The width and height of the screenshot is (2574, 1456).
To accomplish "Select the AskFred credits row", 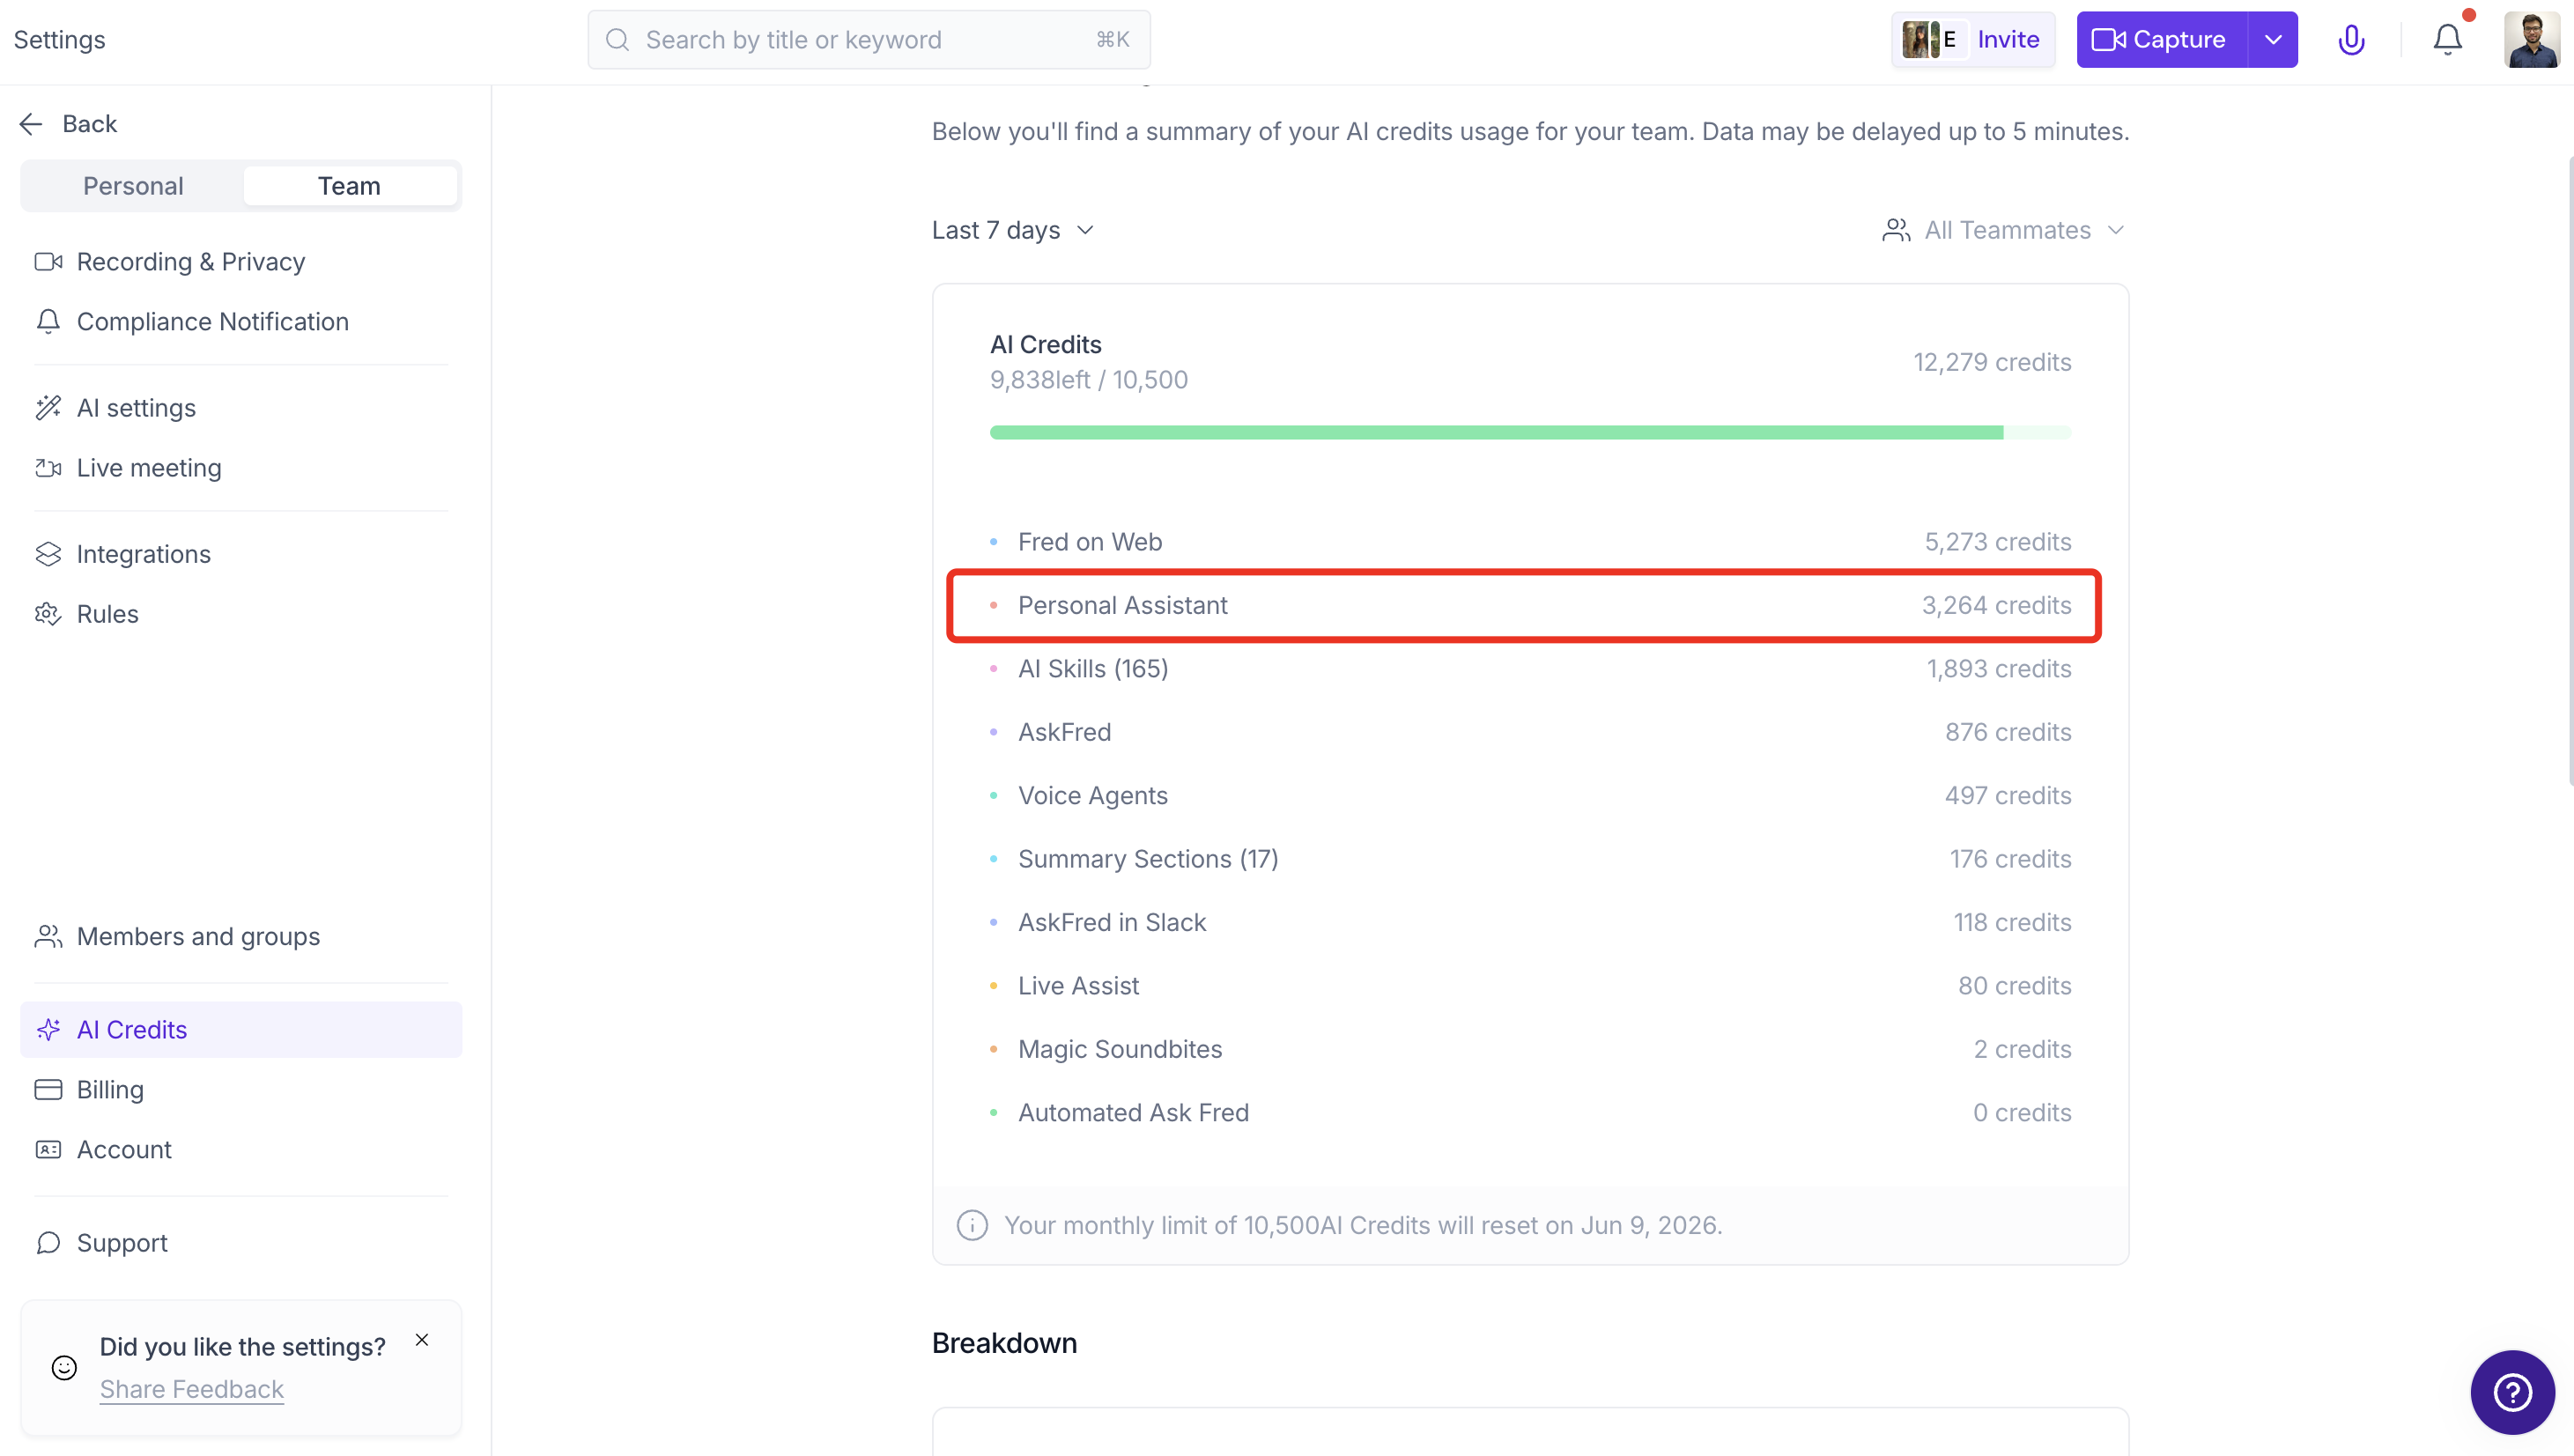I will click(x=1530, y=733).
